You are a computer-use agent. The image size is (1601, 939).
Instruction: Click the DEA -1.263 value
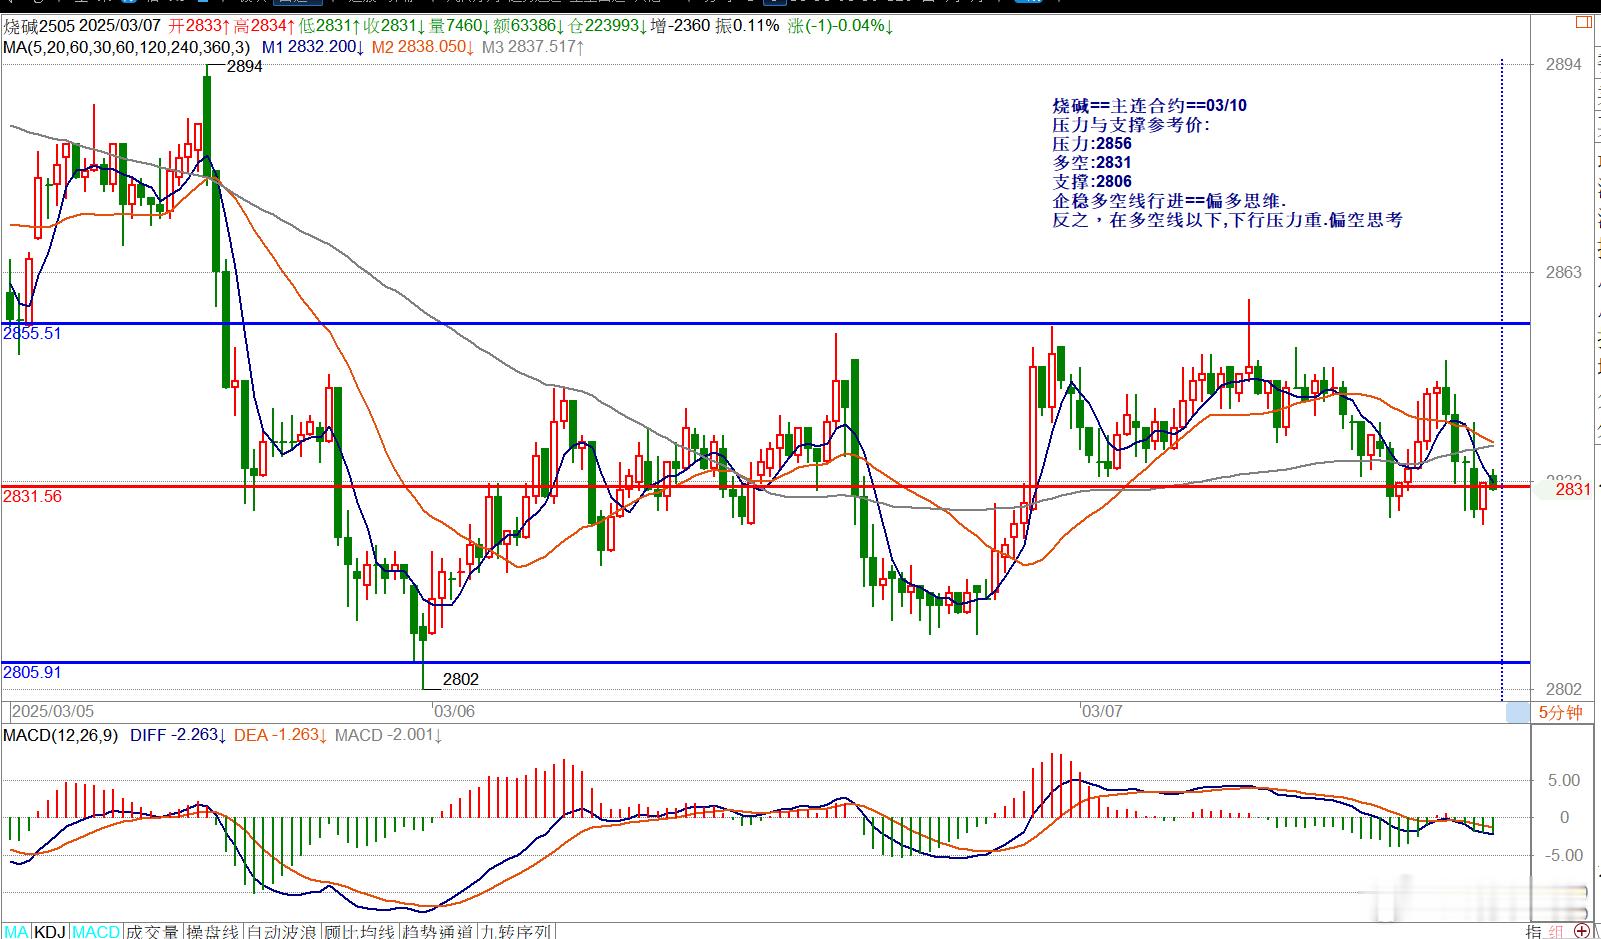(x=281, y=735)
